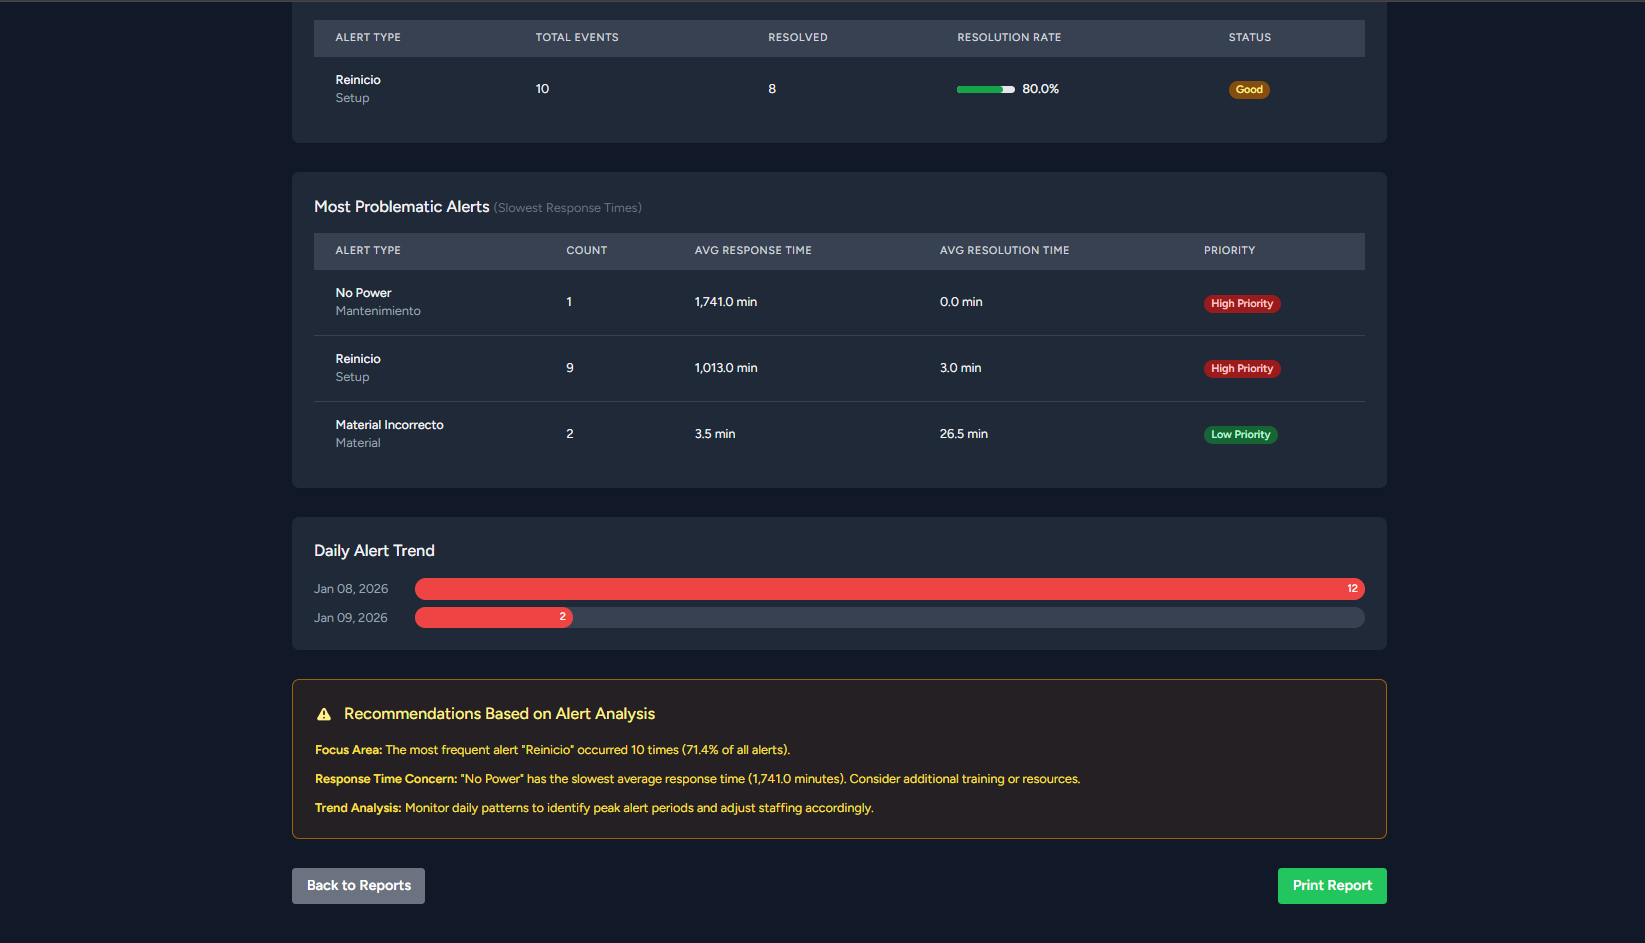Click the Jan 08, 2026 trend bar
The image size is (1645, 943).
click(889, 589)
